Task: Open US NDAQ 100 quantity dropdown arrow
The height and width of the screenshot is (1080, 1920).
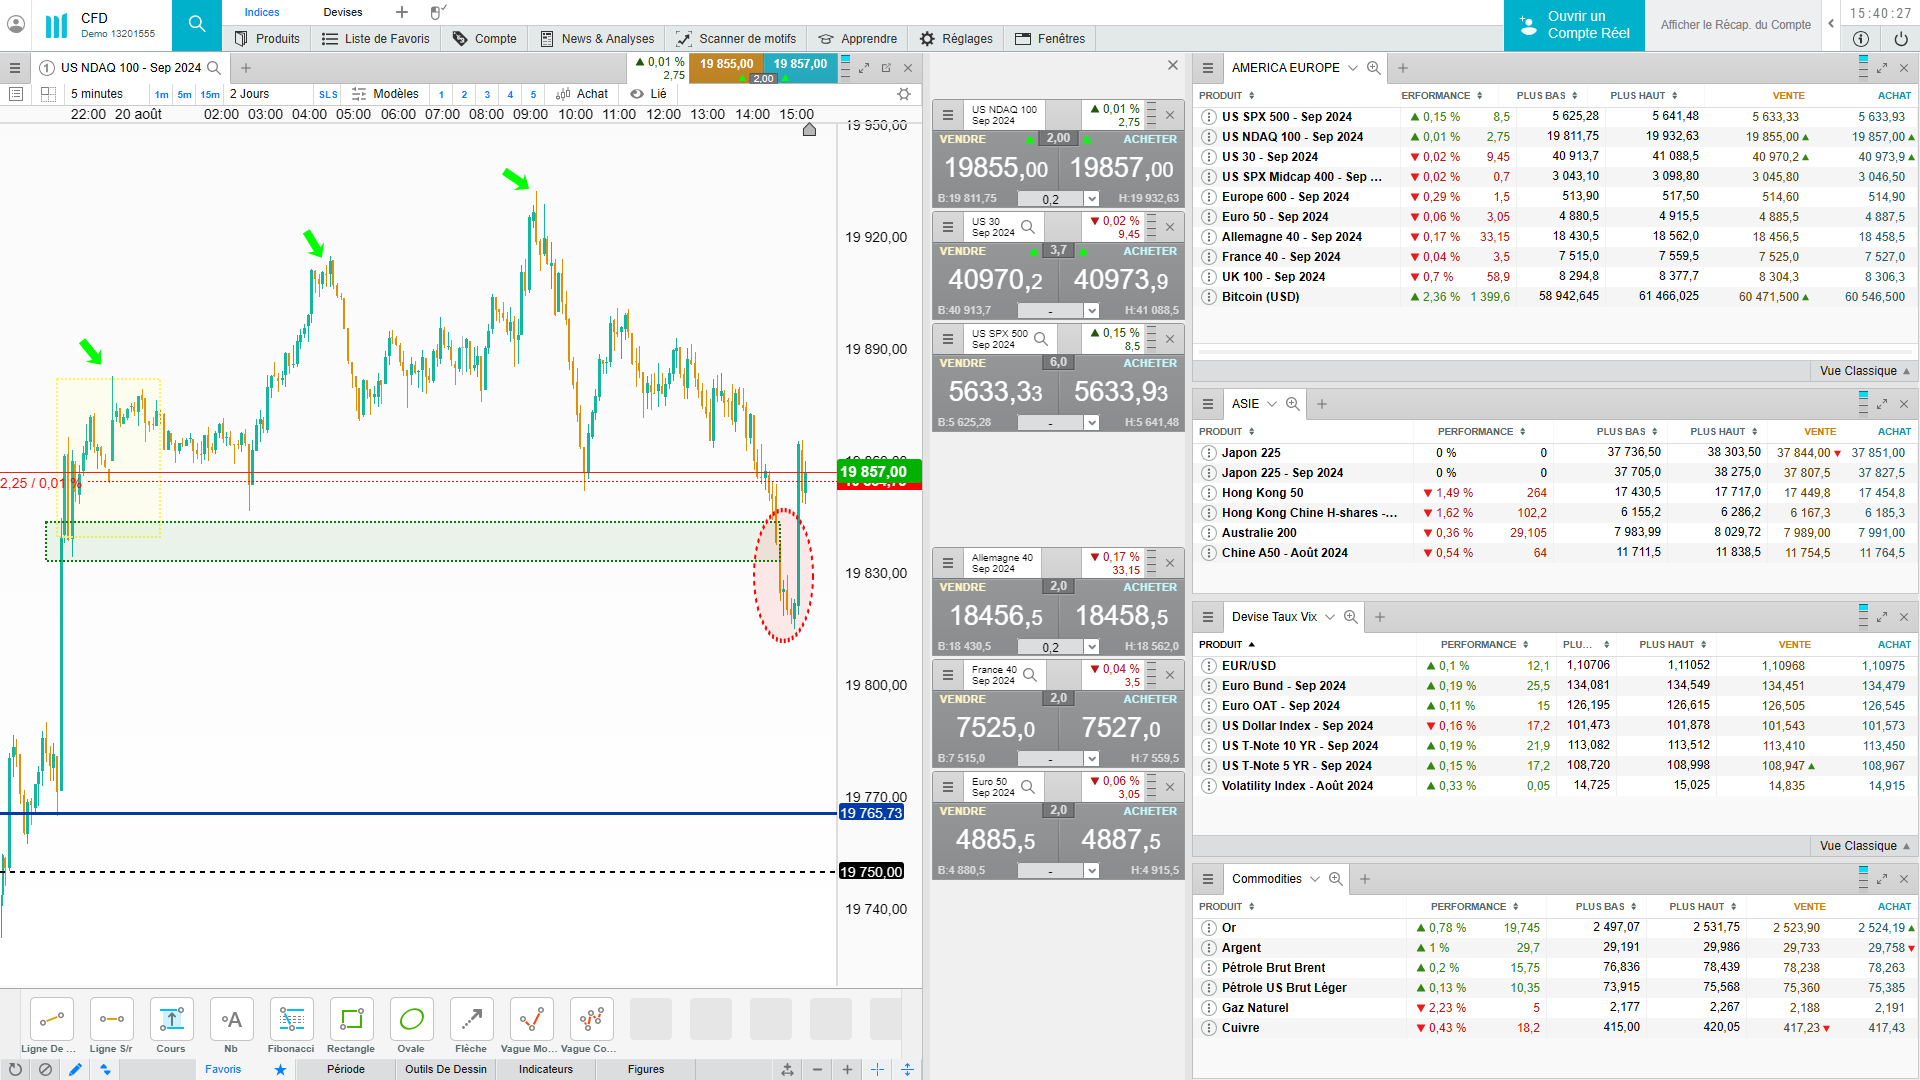Action: pyautogui.click(x=1092, y=199)
